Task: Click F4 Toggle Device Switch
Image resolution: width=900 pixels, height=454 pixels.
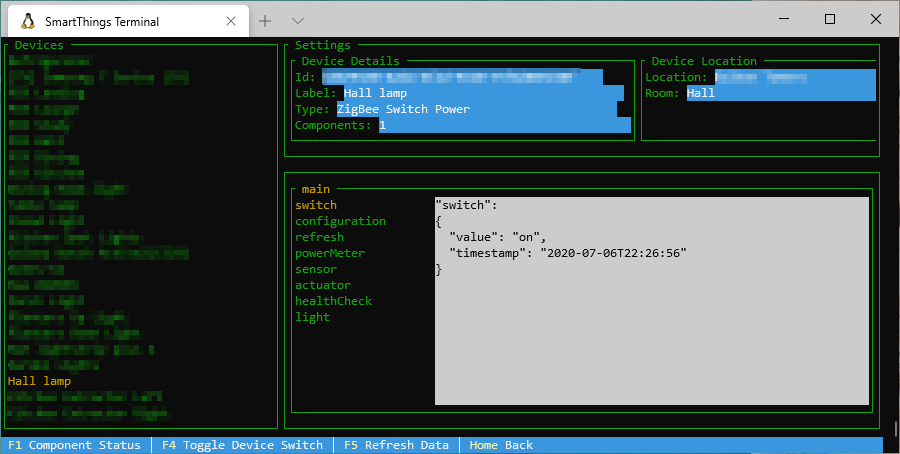Action: click(242, 445)
